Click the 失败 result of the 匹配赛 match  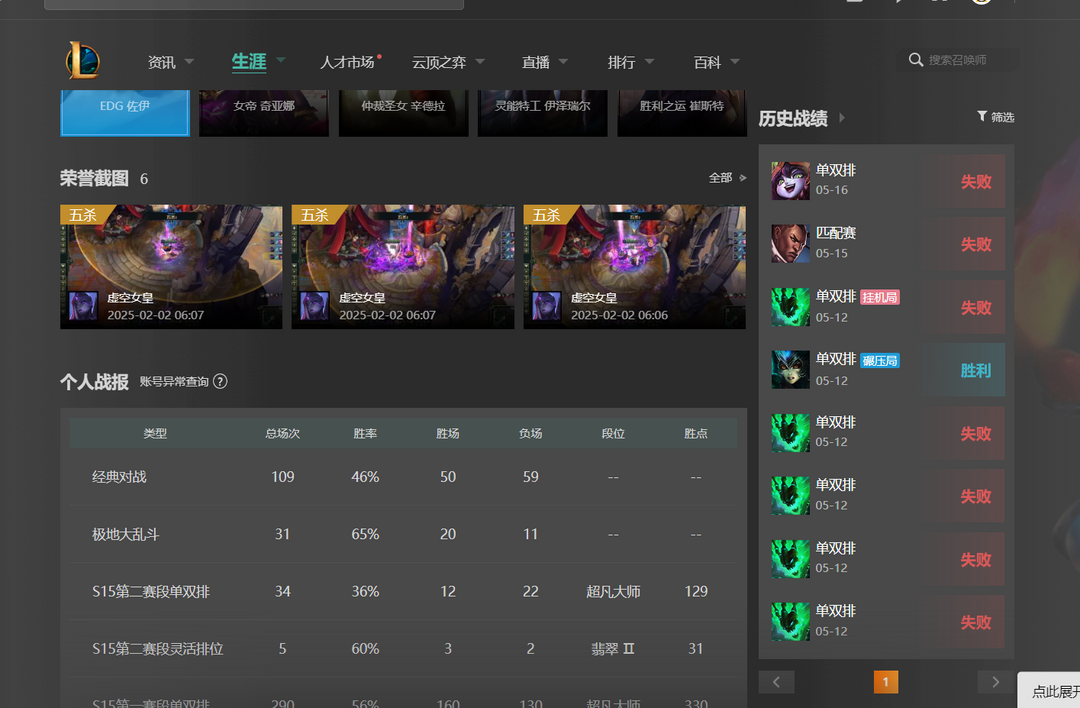[976, 244]
